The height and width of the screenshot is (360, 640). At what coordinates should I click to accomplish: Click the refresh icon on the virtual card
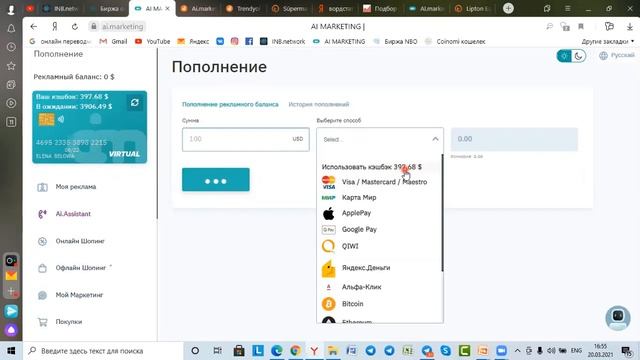(x=135, y=103)
